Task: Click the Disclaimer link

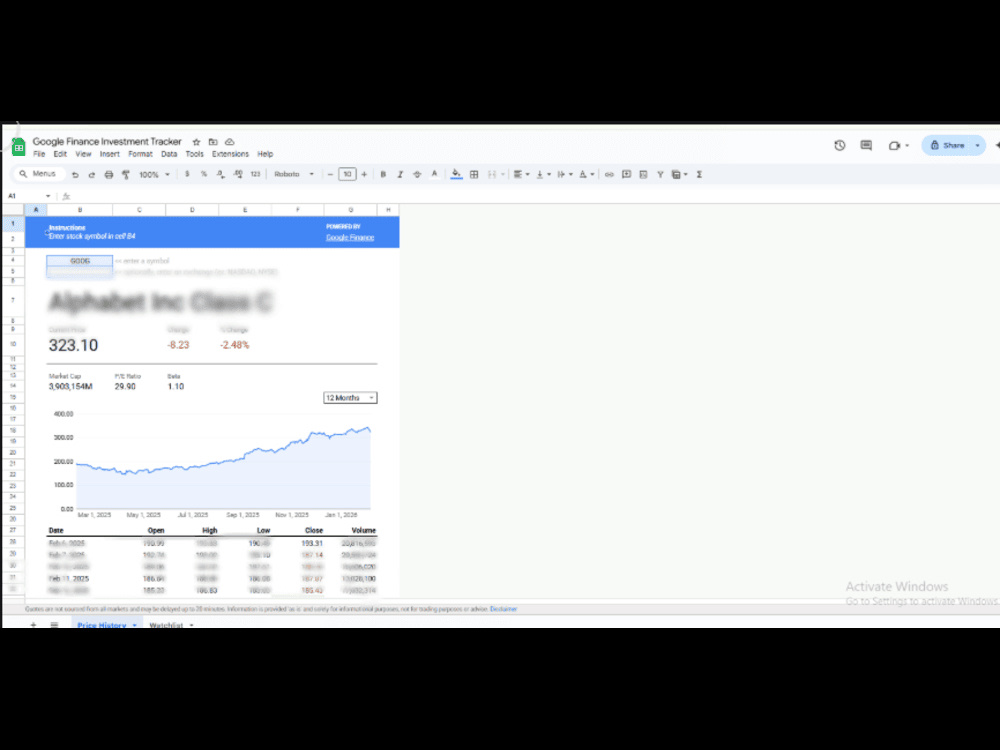Action: coord(503,609)
